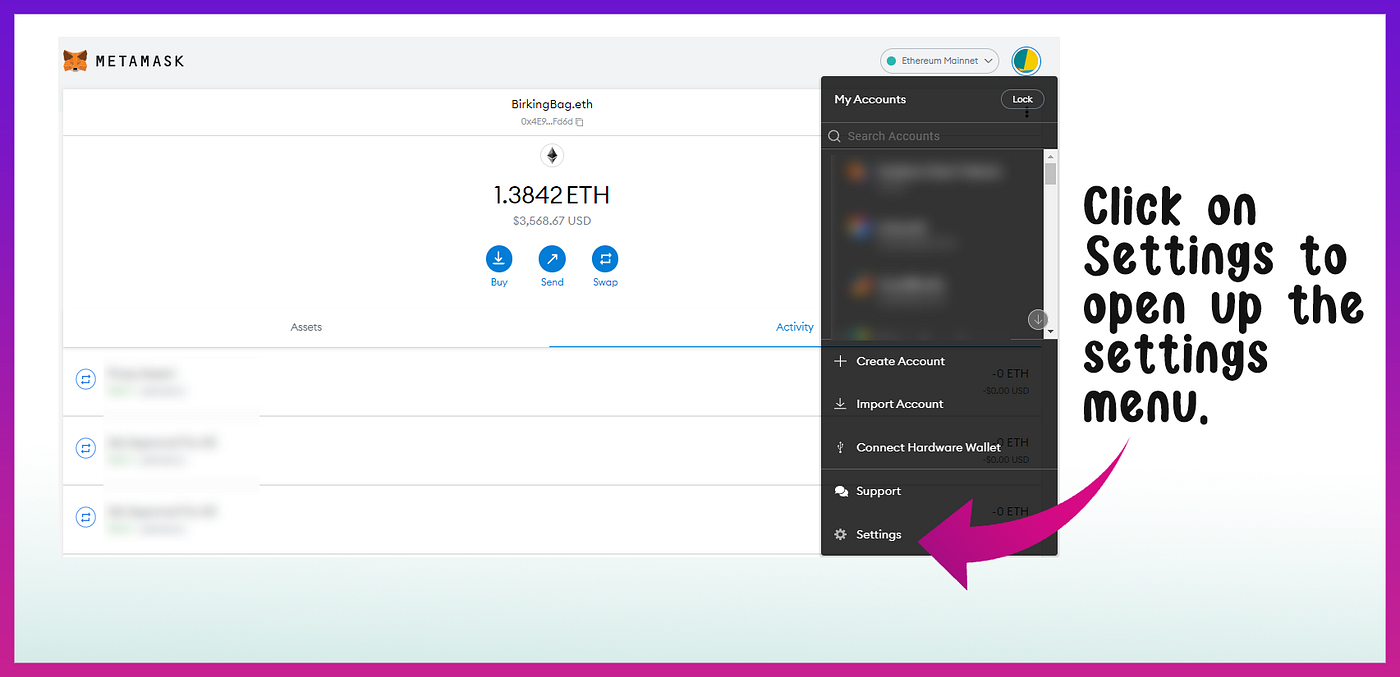Lock the wallet with Lock button
Viewport: 1400px width, 677px height.
(x=1022, y=99)
